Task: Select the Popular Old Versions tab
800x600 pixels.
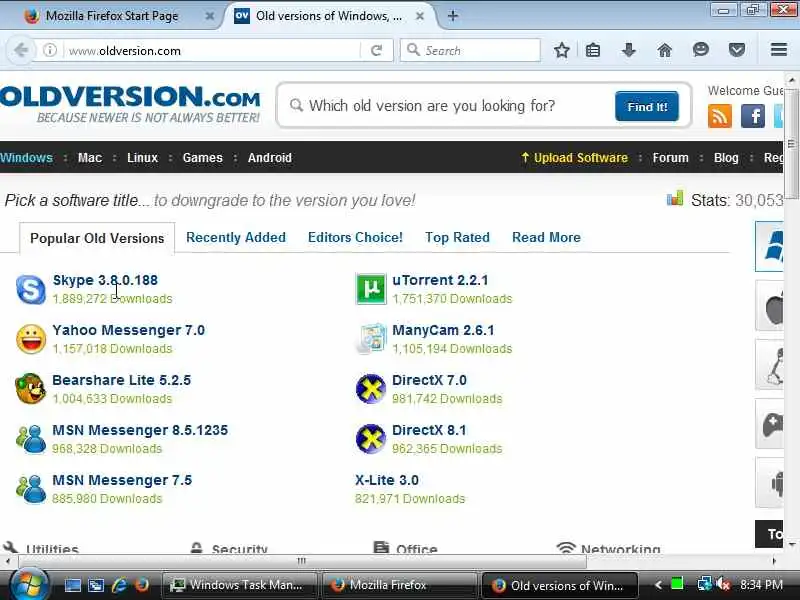Action: [x=97, y=238]
